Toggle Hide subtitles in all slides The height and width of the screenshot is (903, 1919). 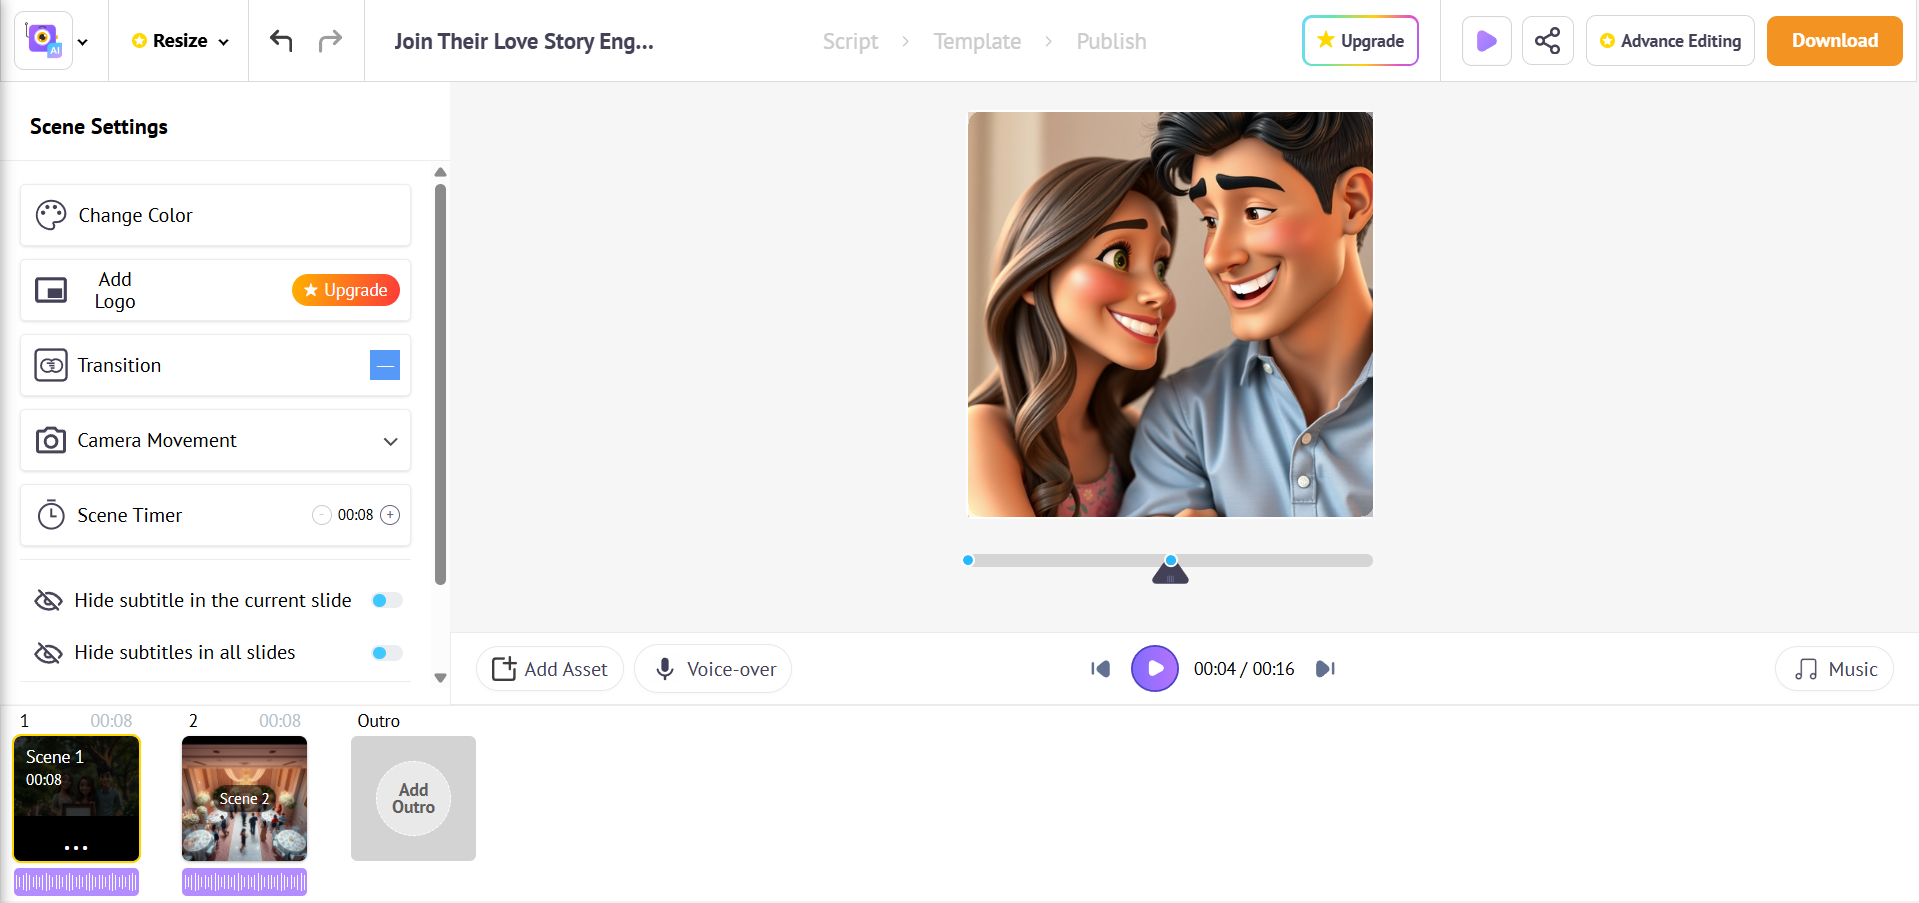point(386,653)
